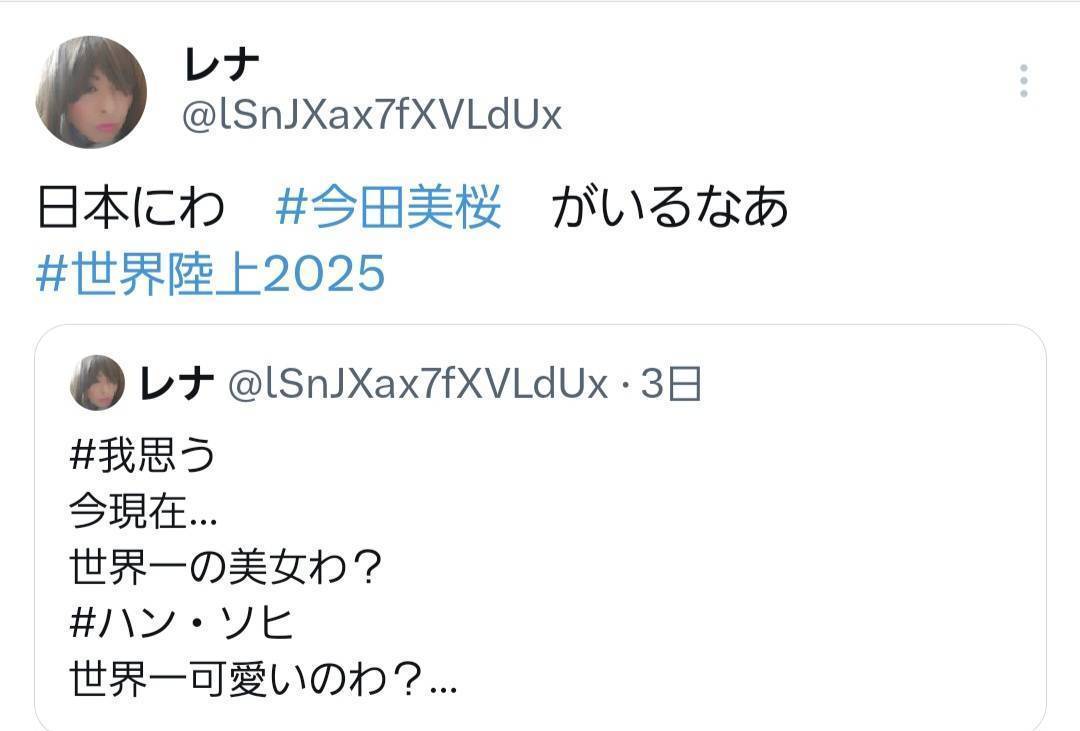
Task: Open レナ's large profile avatar
Action: [91, 92]
